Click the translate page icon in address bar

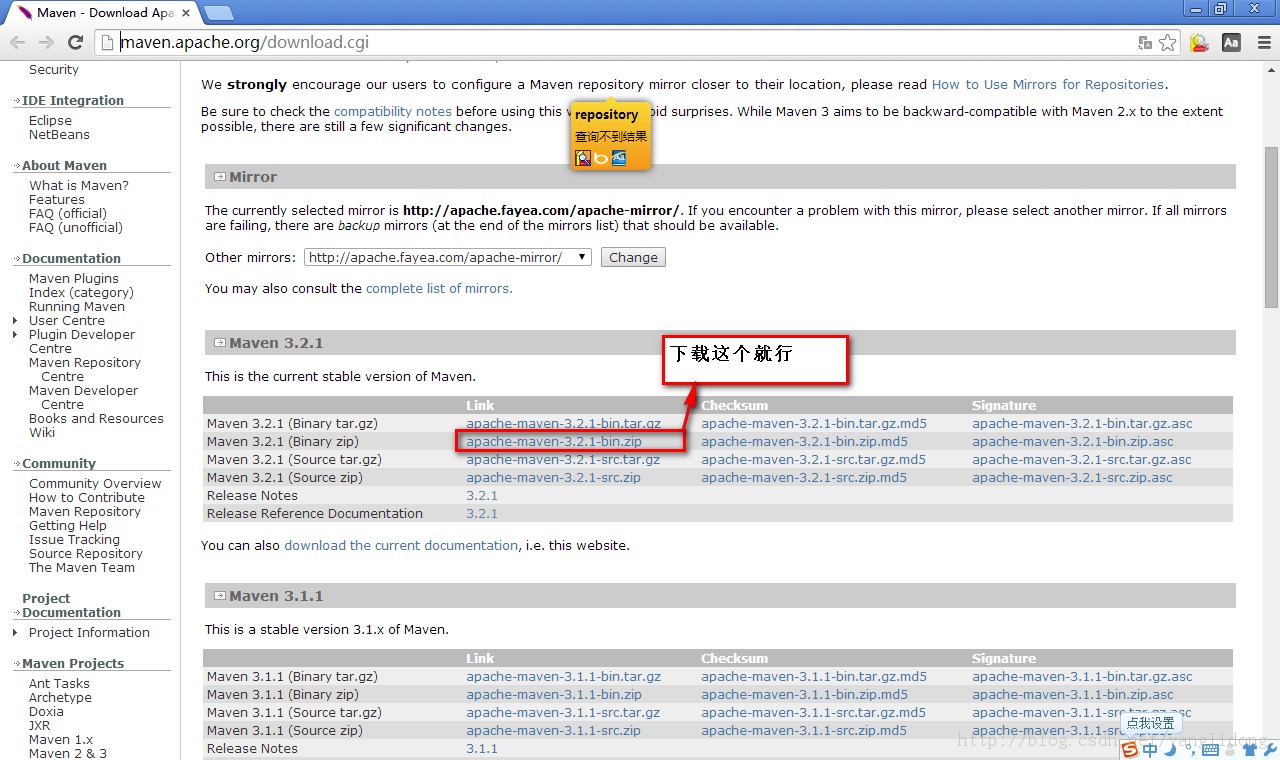tap(1145, 43)
